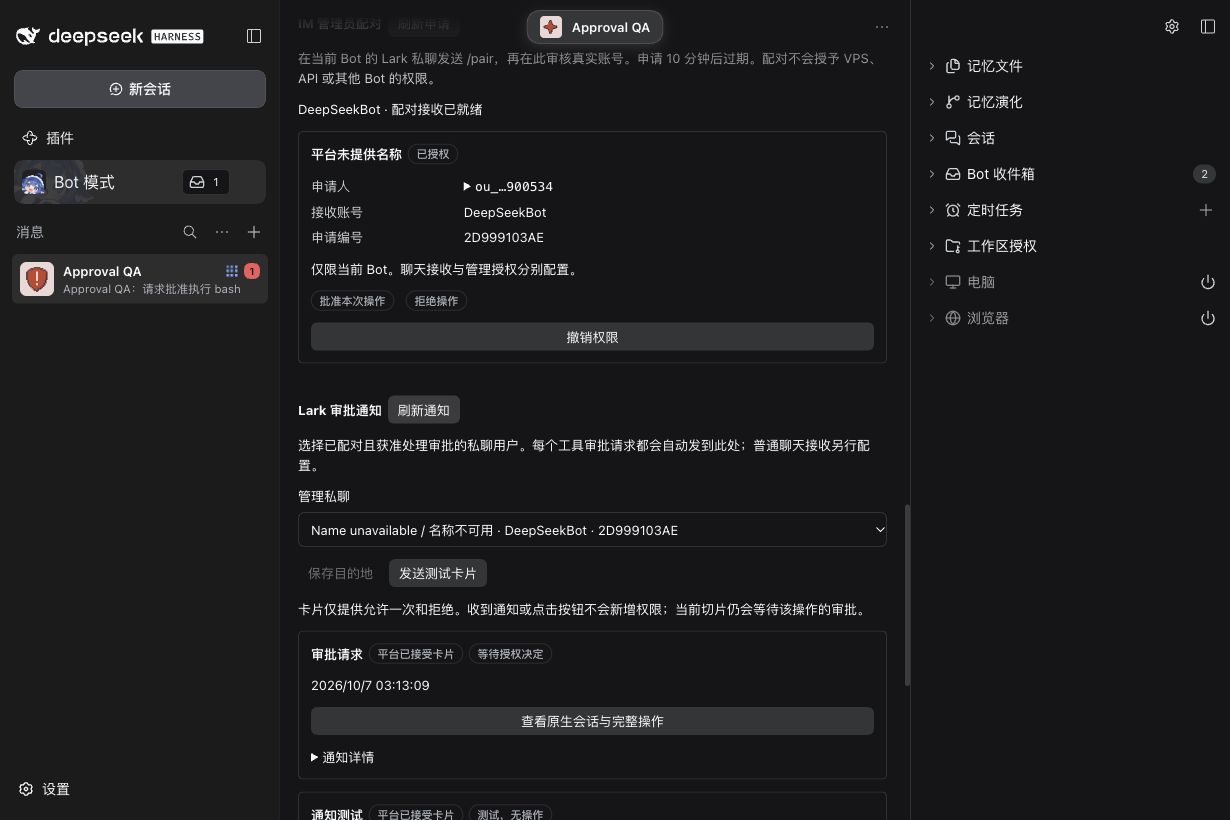Click 浏览器 globe icon

click(953, 318)
